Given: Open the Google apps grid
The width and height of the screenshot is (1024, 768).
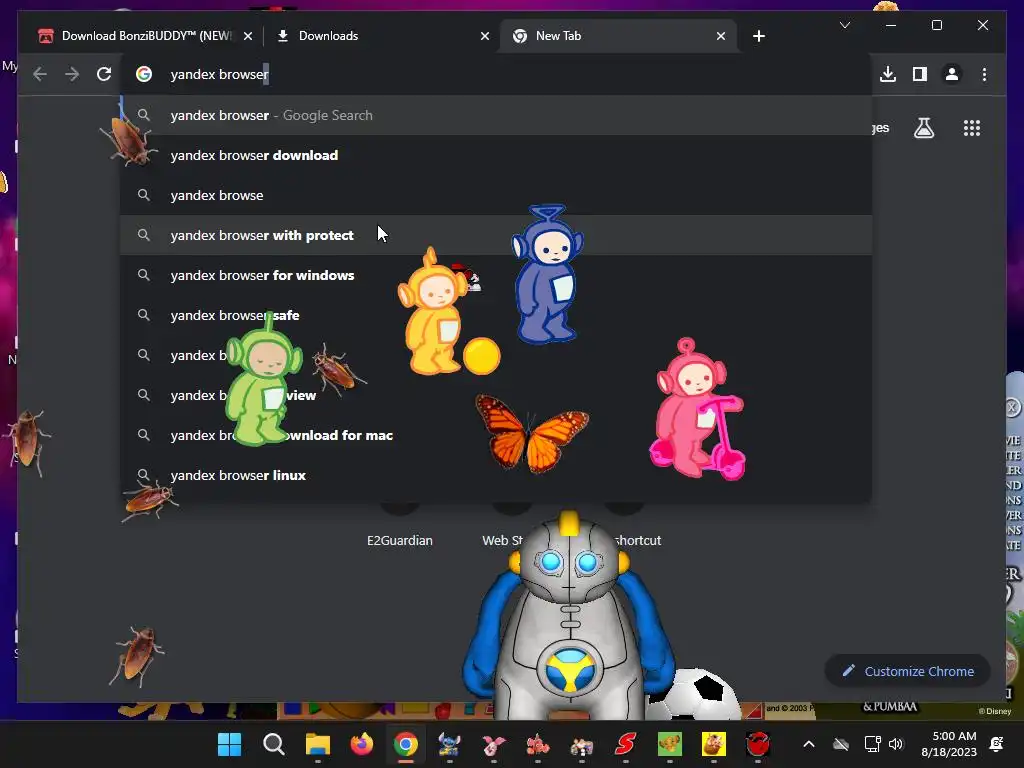Looking at the screenshot, I should click(972, 128).
